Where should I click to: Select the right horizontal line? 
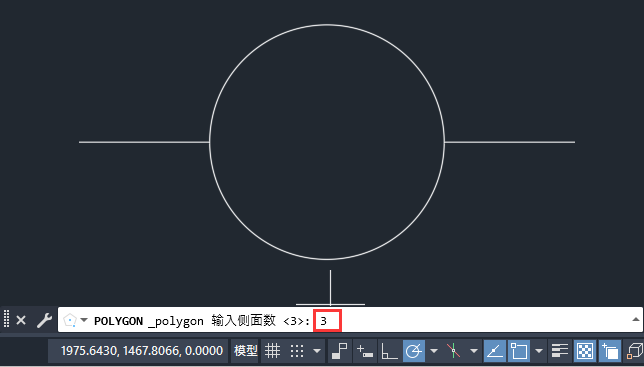coord(510,142)
